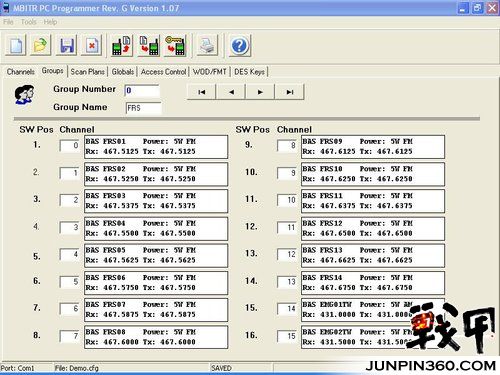The image size is (500, 375).
Task: Click channel number field for SW Pos 6
Action: pos(69,282)
